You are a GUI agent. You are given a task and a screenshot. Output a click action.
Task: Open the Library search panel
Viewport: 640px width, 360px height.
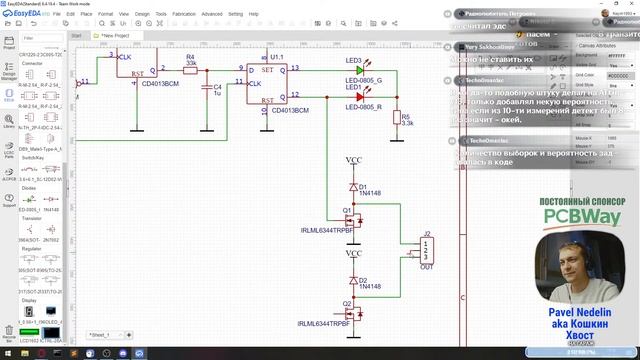(9, 122)
